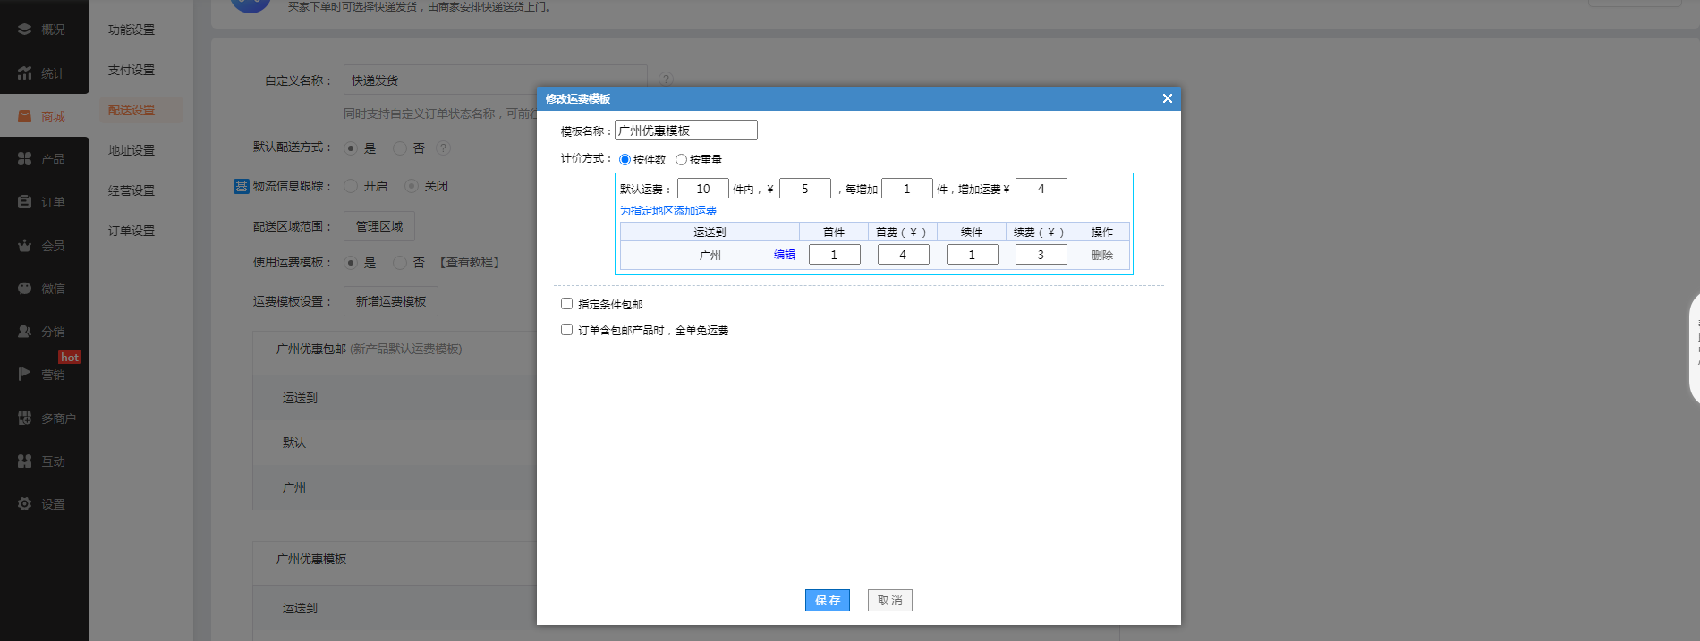Check 订单含包邮产品时，全单免运费 option
The image size is (1700, 641).
[x=567, y=330]
